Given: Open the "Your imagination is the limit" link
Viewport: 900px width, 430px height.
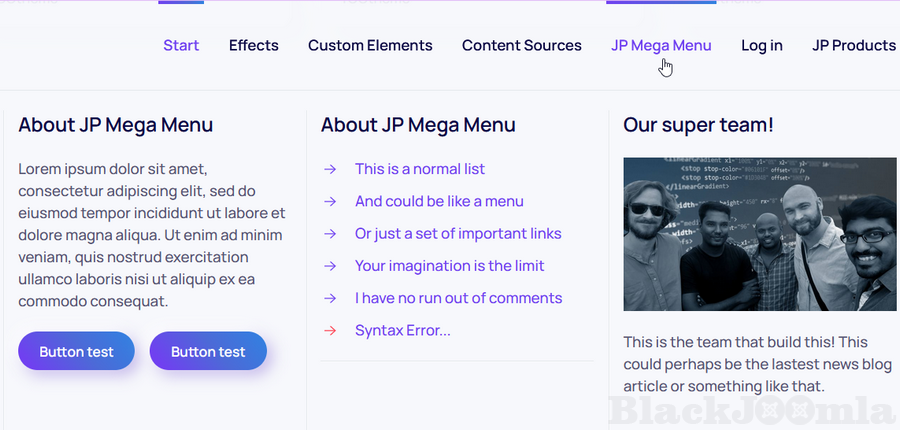Looking at the screenshot, I should coord(449,266).
